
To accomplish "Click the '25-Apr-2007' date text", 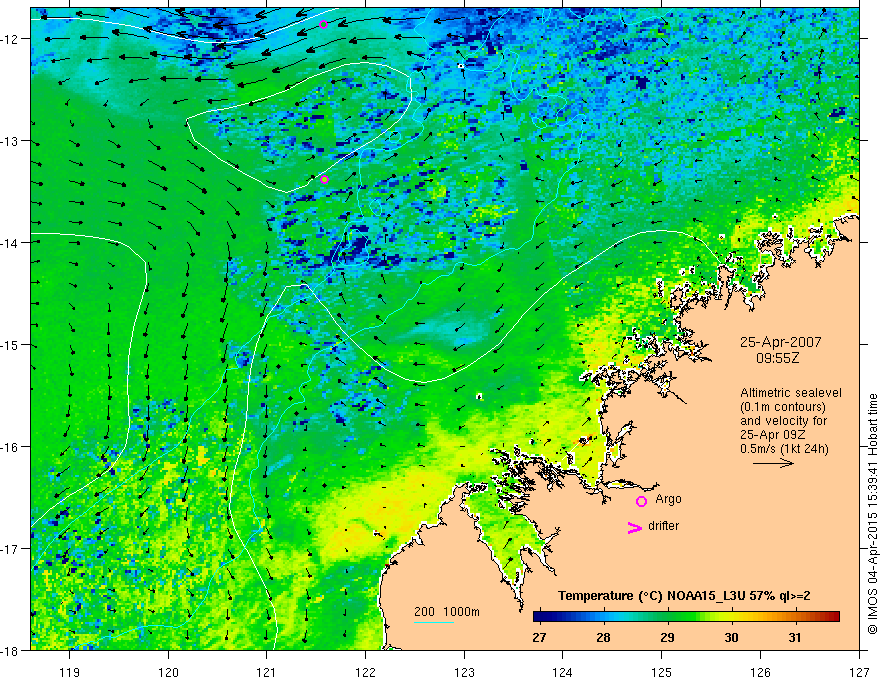I will click(x=780, y=342).
